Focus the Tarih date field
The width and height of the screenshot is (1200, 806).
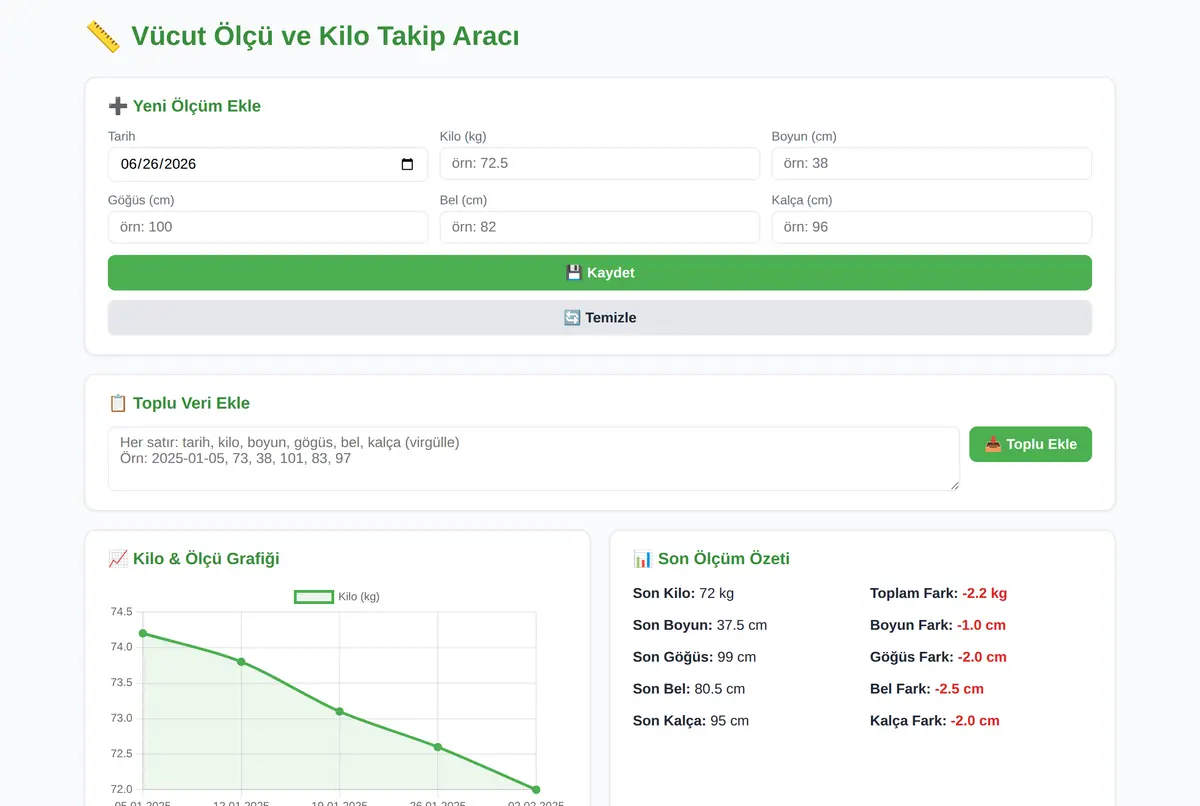(268, 164)
